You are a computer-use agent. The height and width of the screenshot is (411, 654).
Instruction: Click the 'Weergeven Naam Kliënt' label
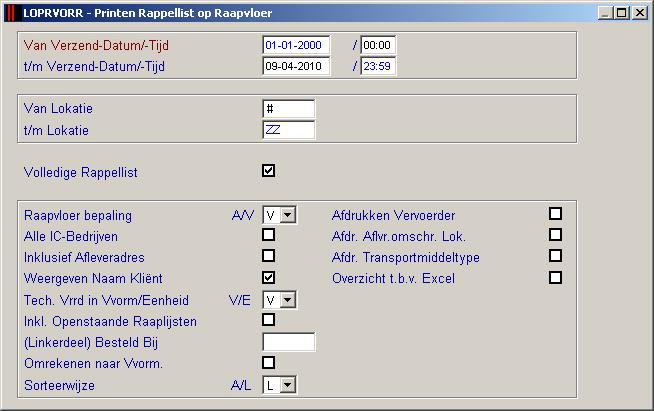pos(93,278)
